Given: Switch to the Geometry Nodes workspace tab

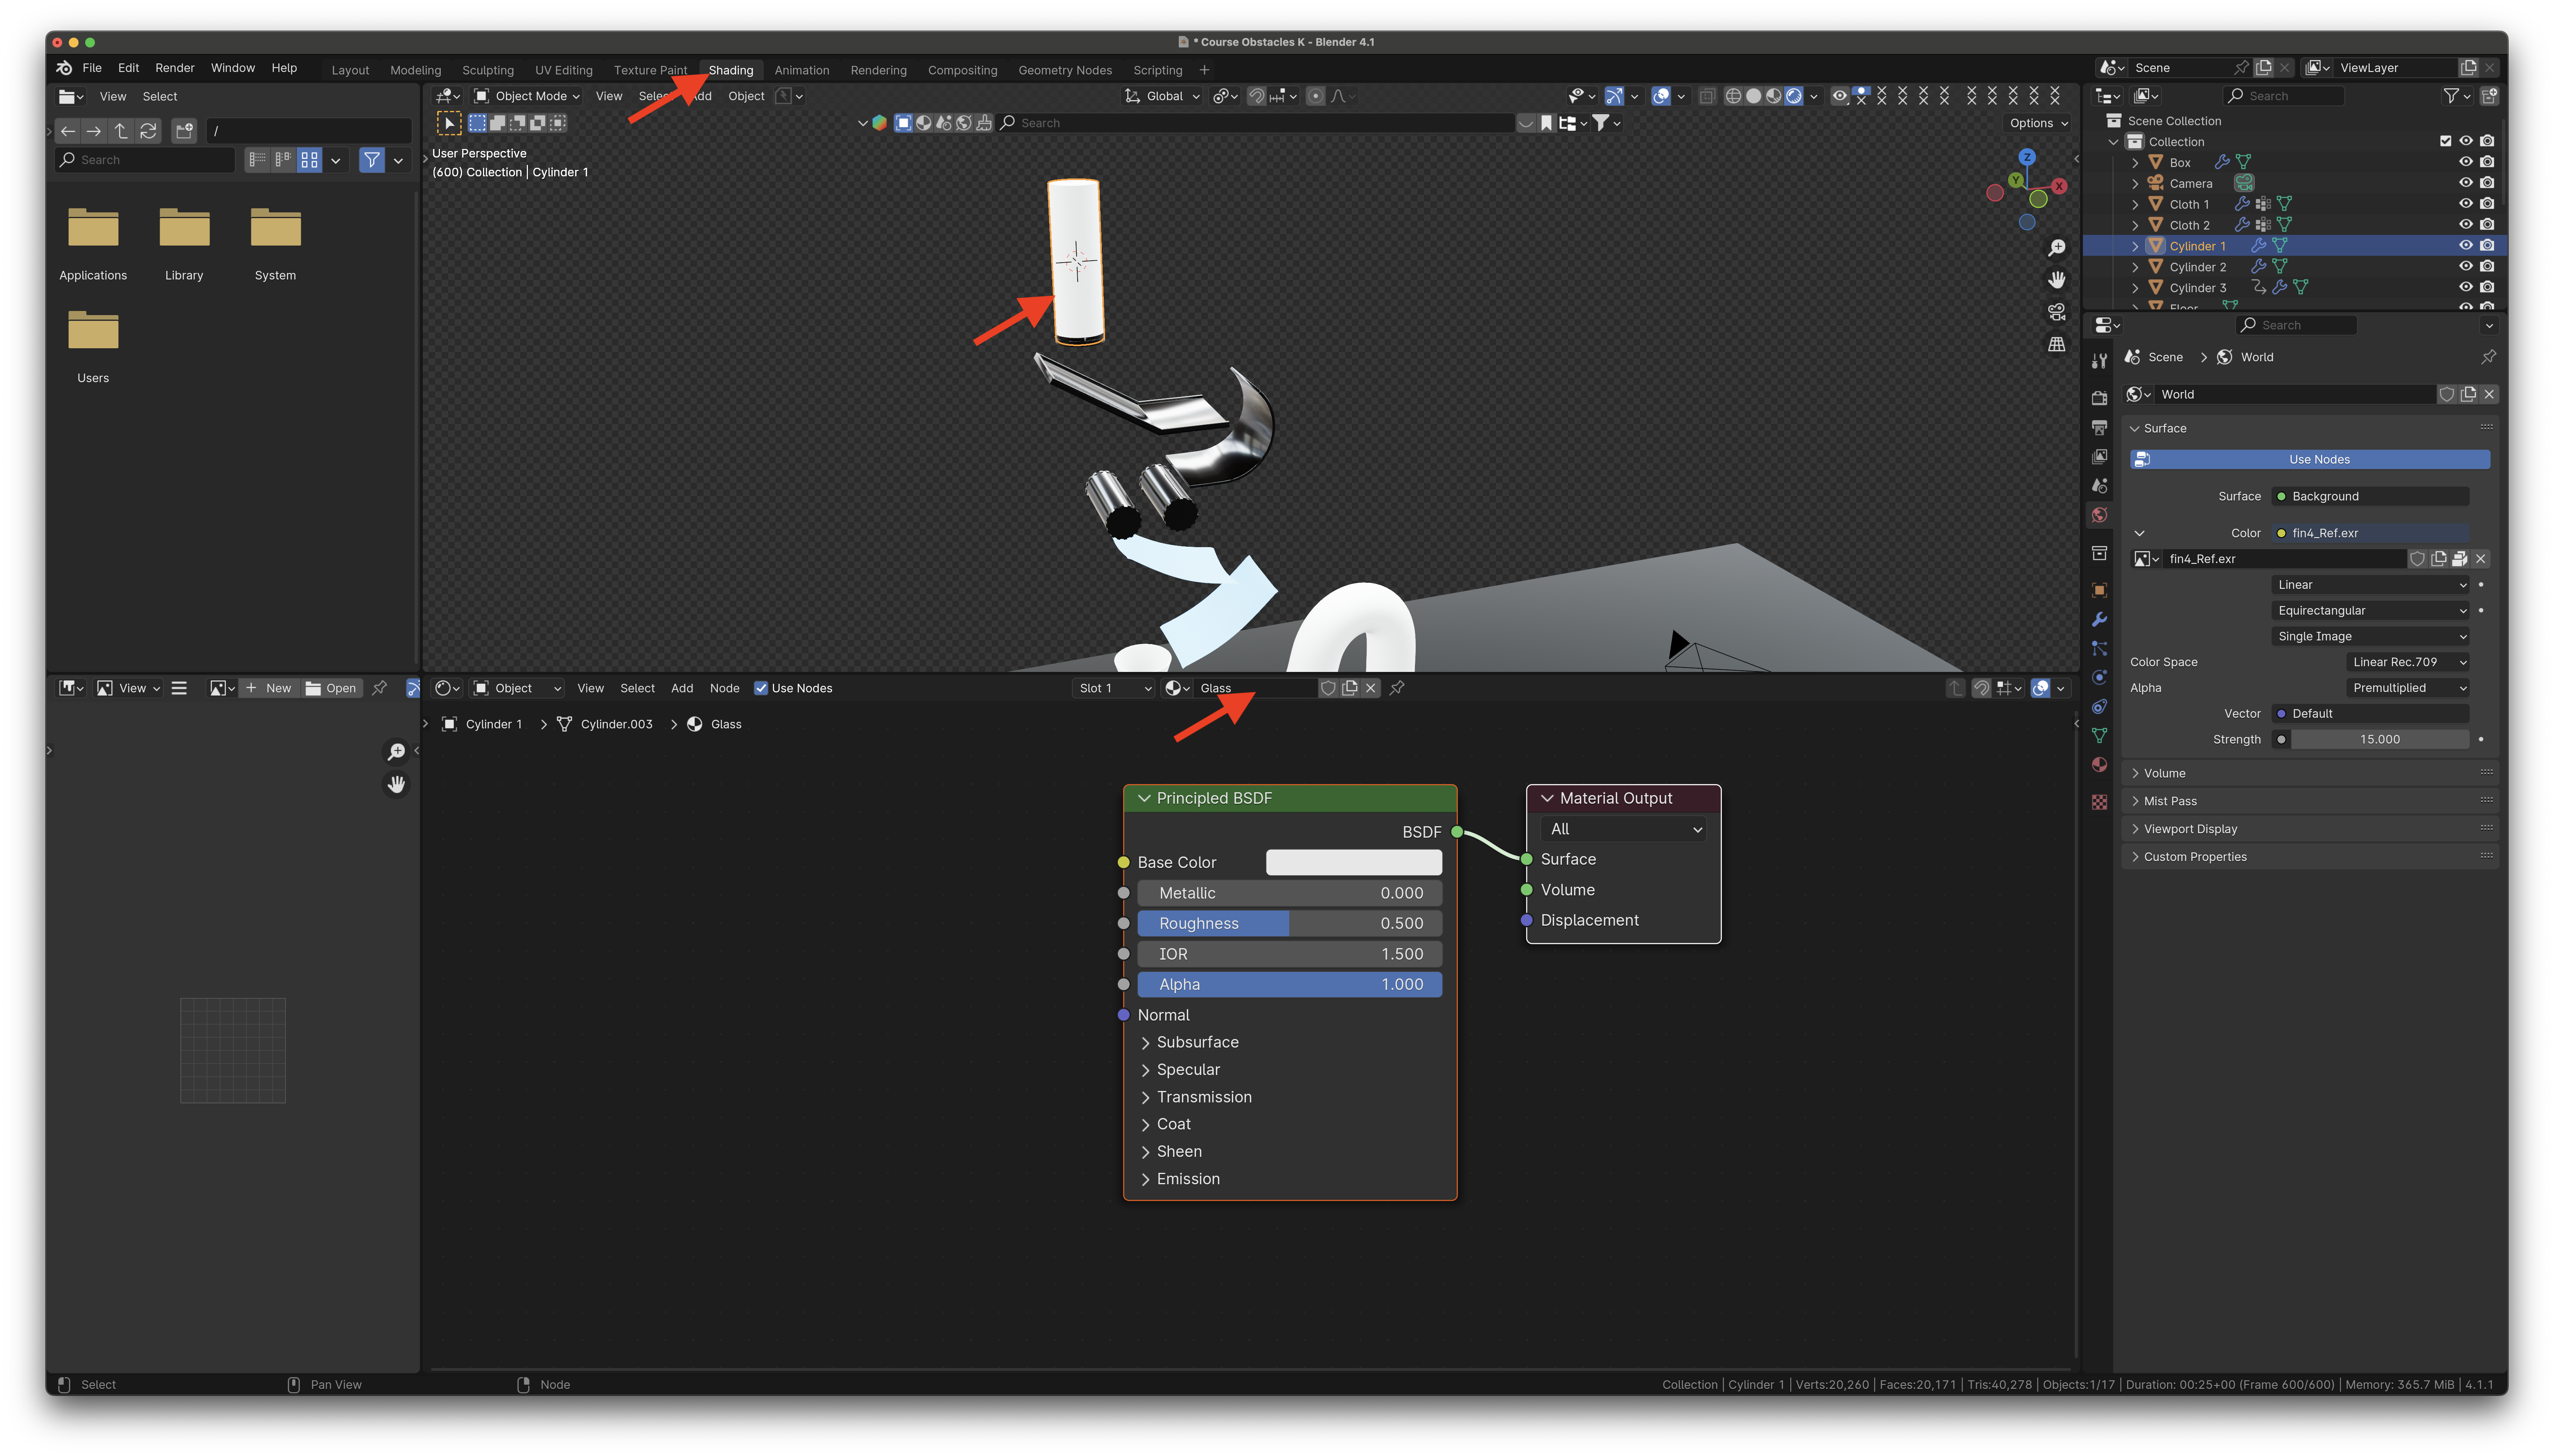Looking at the screenshot, I should (1065, 70).
